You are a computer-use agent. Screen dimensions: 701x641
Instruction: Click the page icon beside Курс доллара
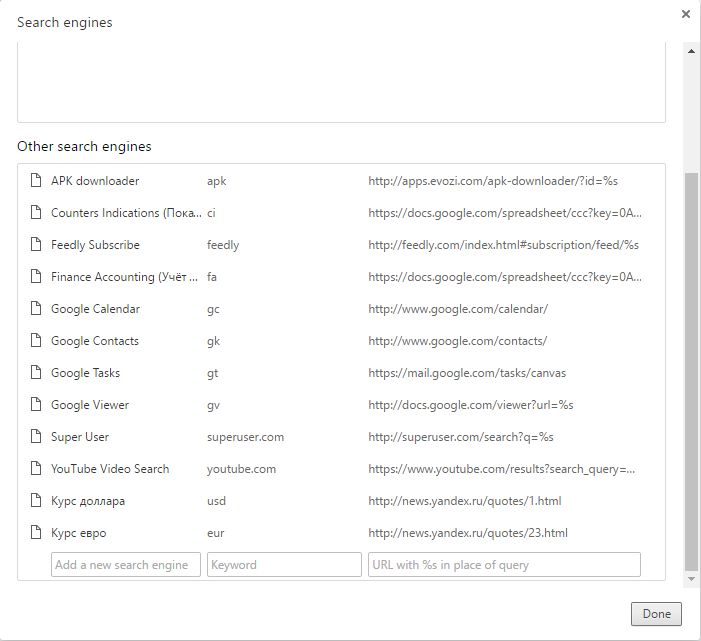click(36, 500)
